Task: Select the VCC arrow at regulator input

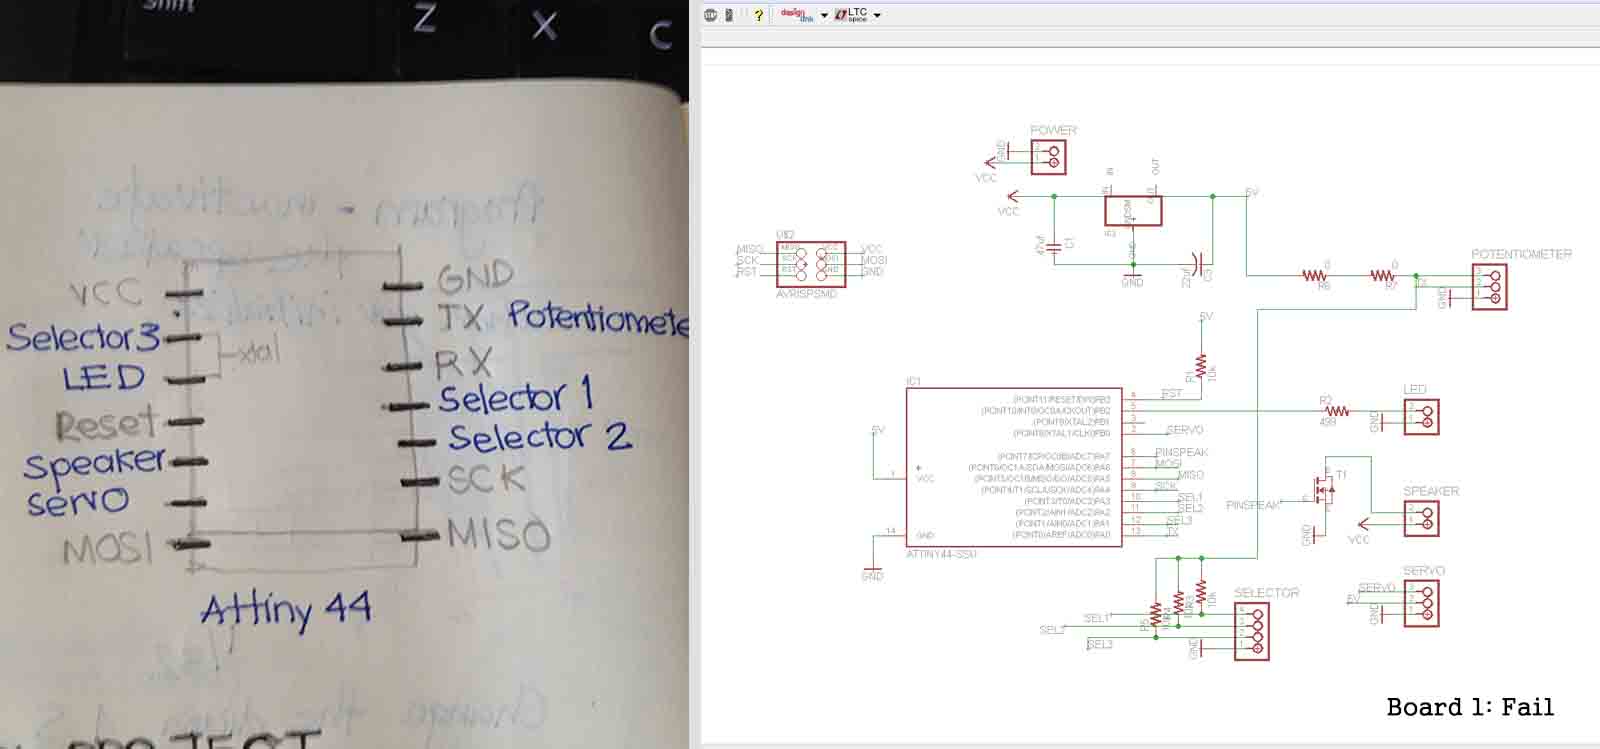Action: 1014,197
